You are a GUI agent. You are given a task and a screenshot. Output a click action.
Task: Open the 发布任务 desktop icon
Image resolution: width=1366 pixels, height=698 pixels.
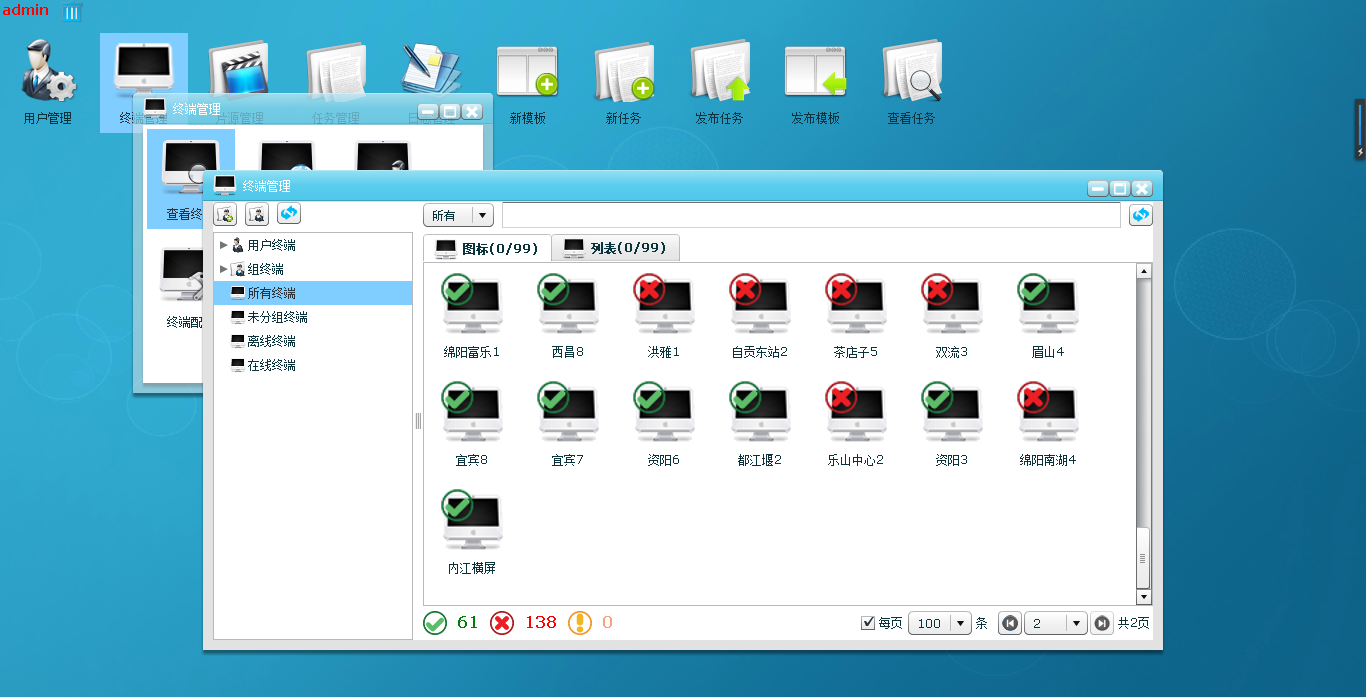pos(719,84)
